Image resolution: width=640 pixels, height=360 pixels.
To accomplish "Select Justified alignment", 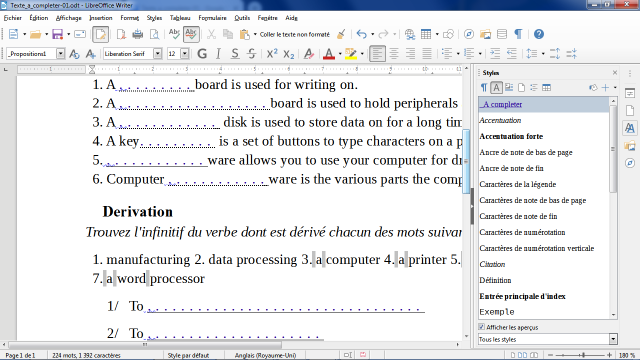I will (427, 54).
